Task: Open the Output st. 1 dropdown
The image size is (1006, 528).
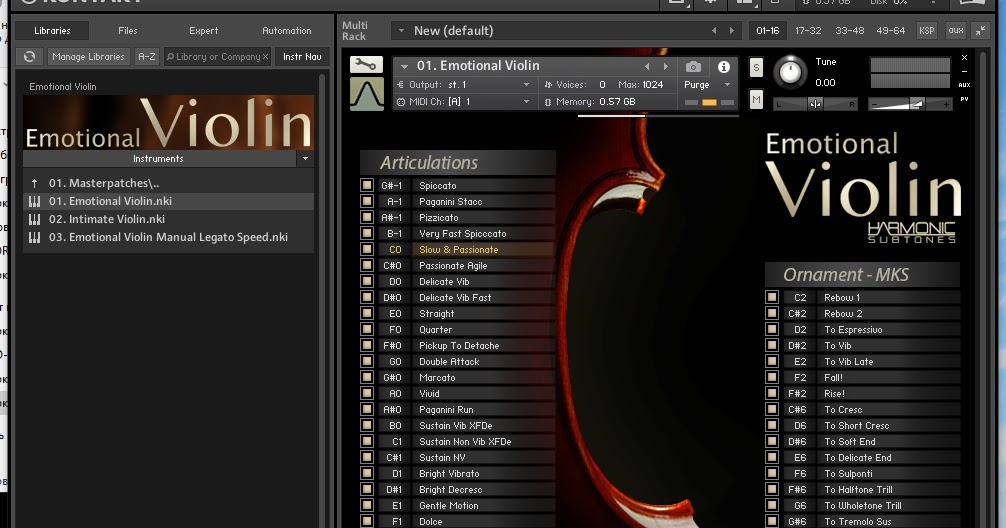Action: click(527, 84)
